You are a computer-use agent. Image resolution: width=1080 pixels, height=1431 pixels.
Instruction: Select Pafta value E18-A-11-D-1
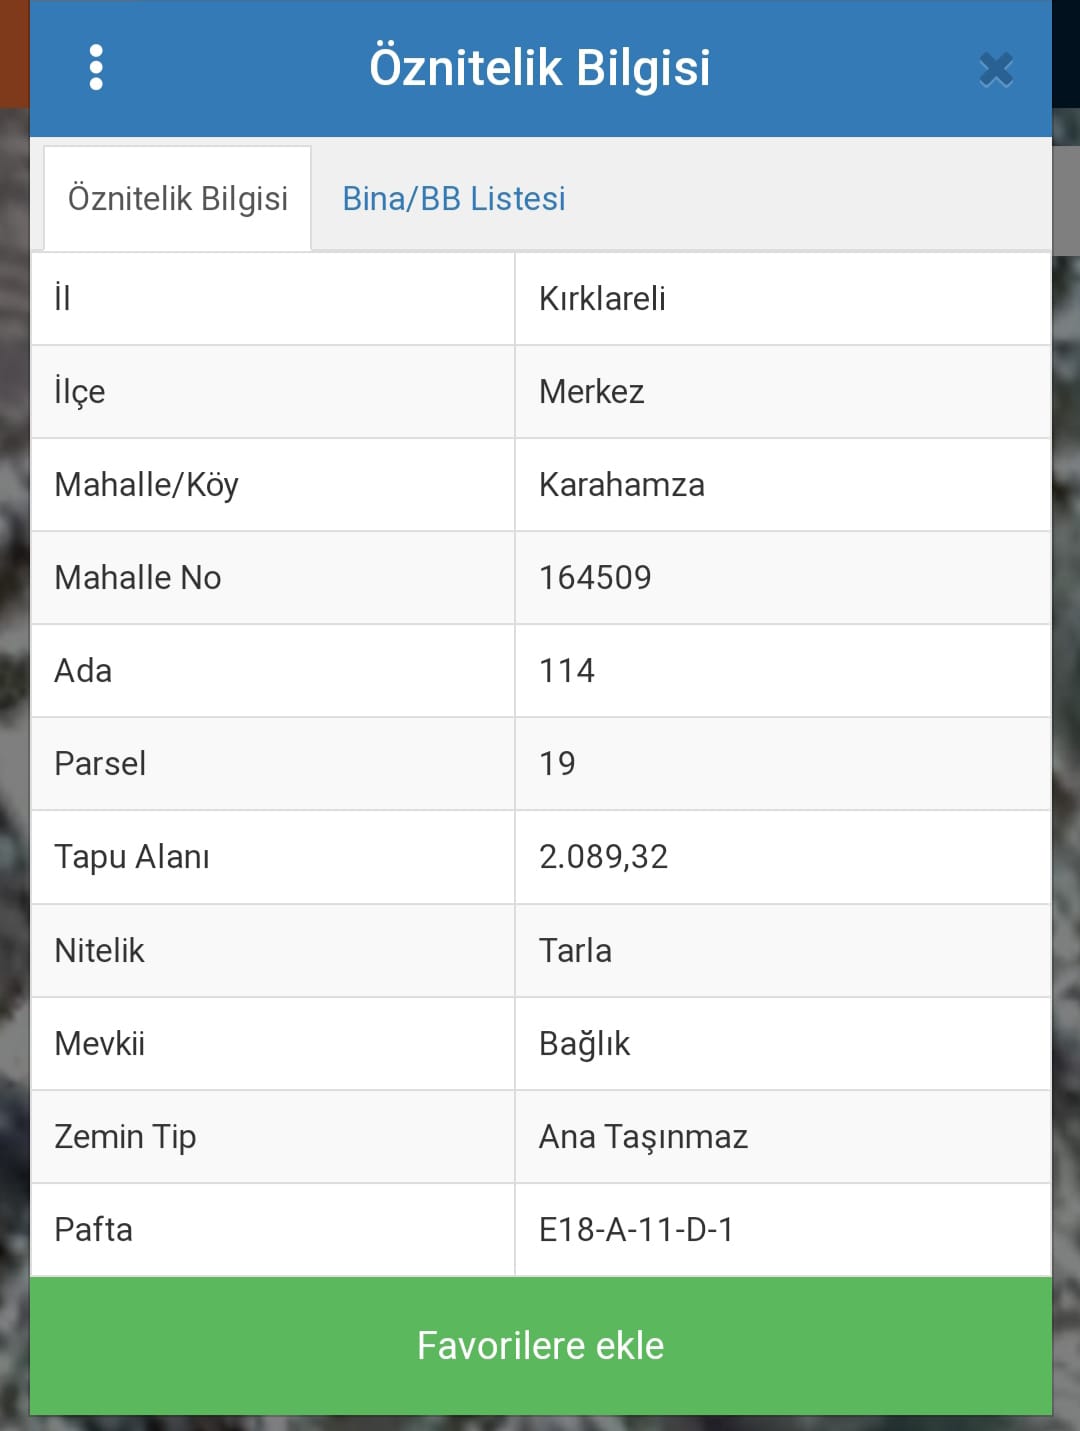click(636, 1229)
